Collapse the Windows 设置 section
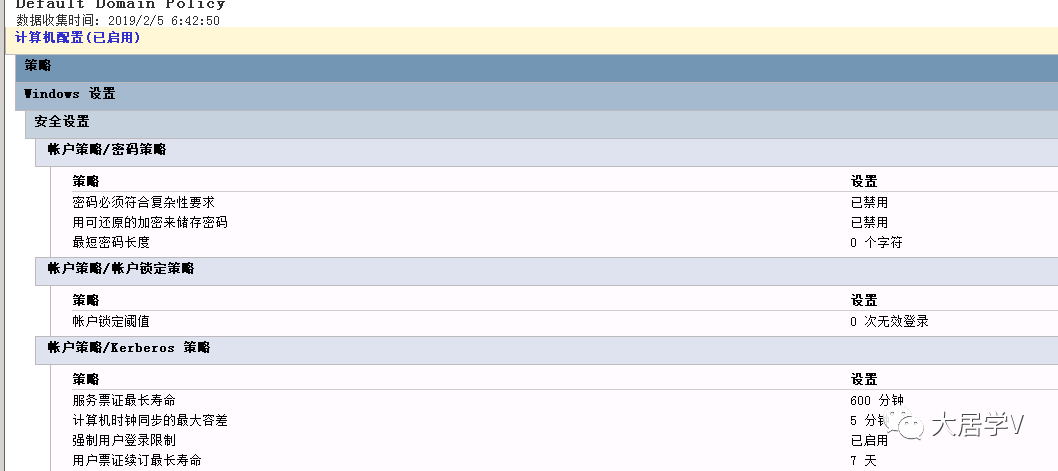 coord(536,94)
